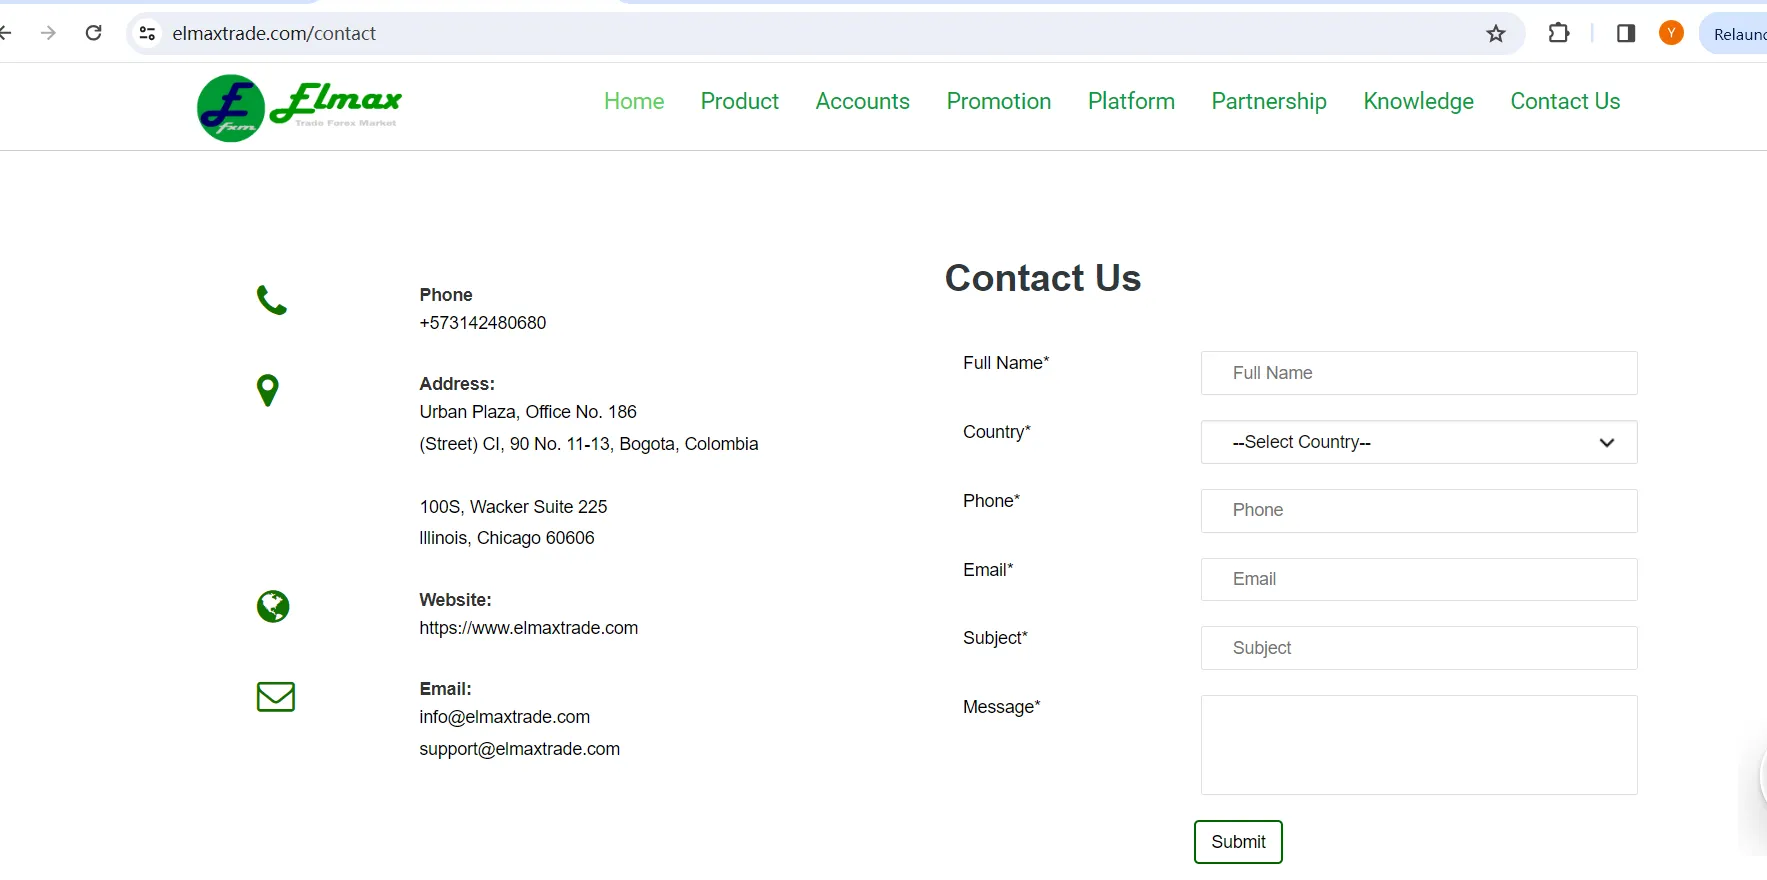1767x880 pixels.
Task: Open the Partnership menu item
Action: click(1269, 101)
